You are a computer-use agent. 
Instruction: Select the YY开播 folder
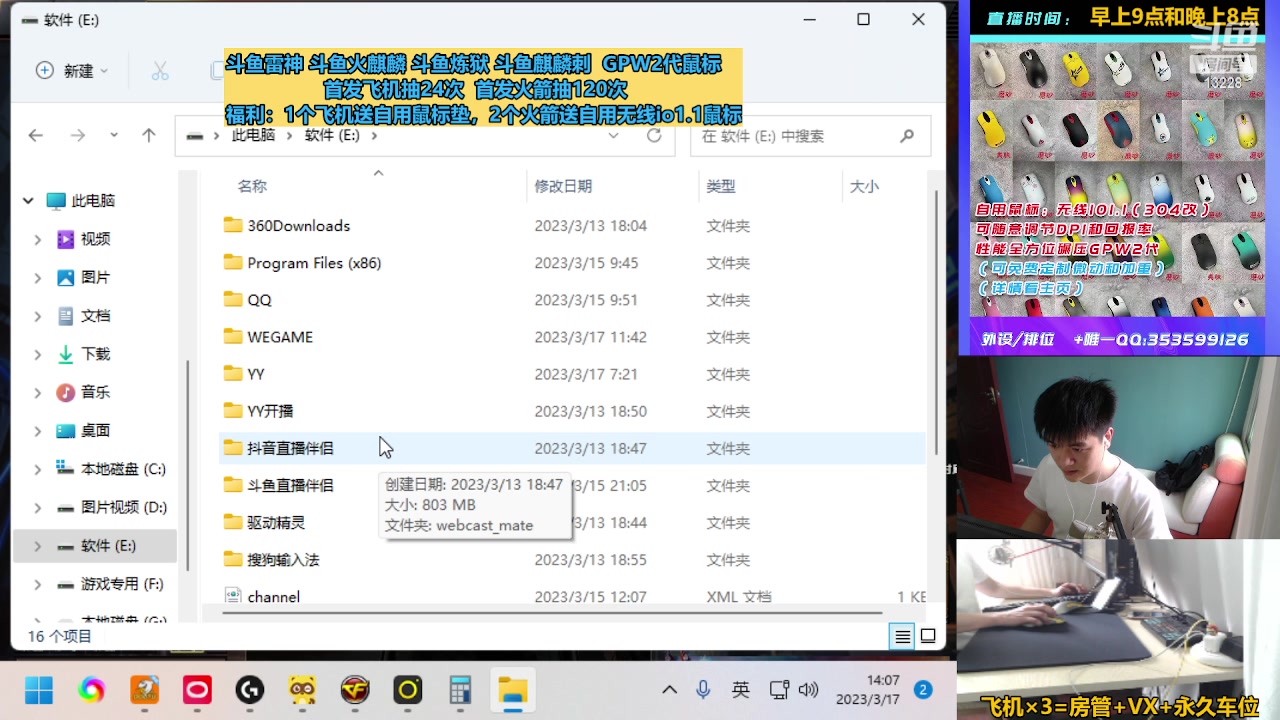573,411
